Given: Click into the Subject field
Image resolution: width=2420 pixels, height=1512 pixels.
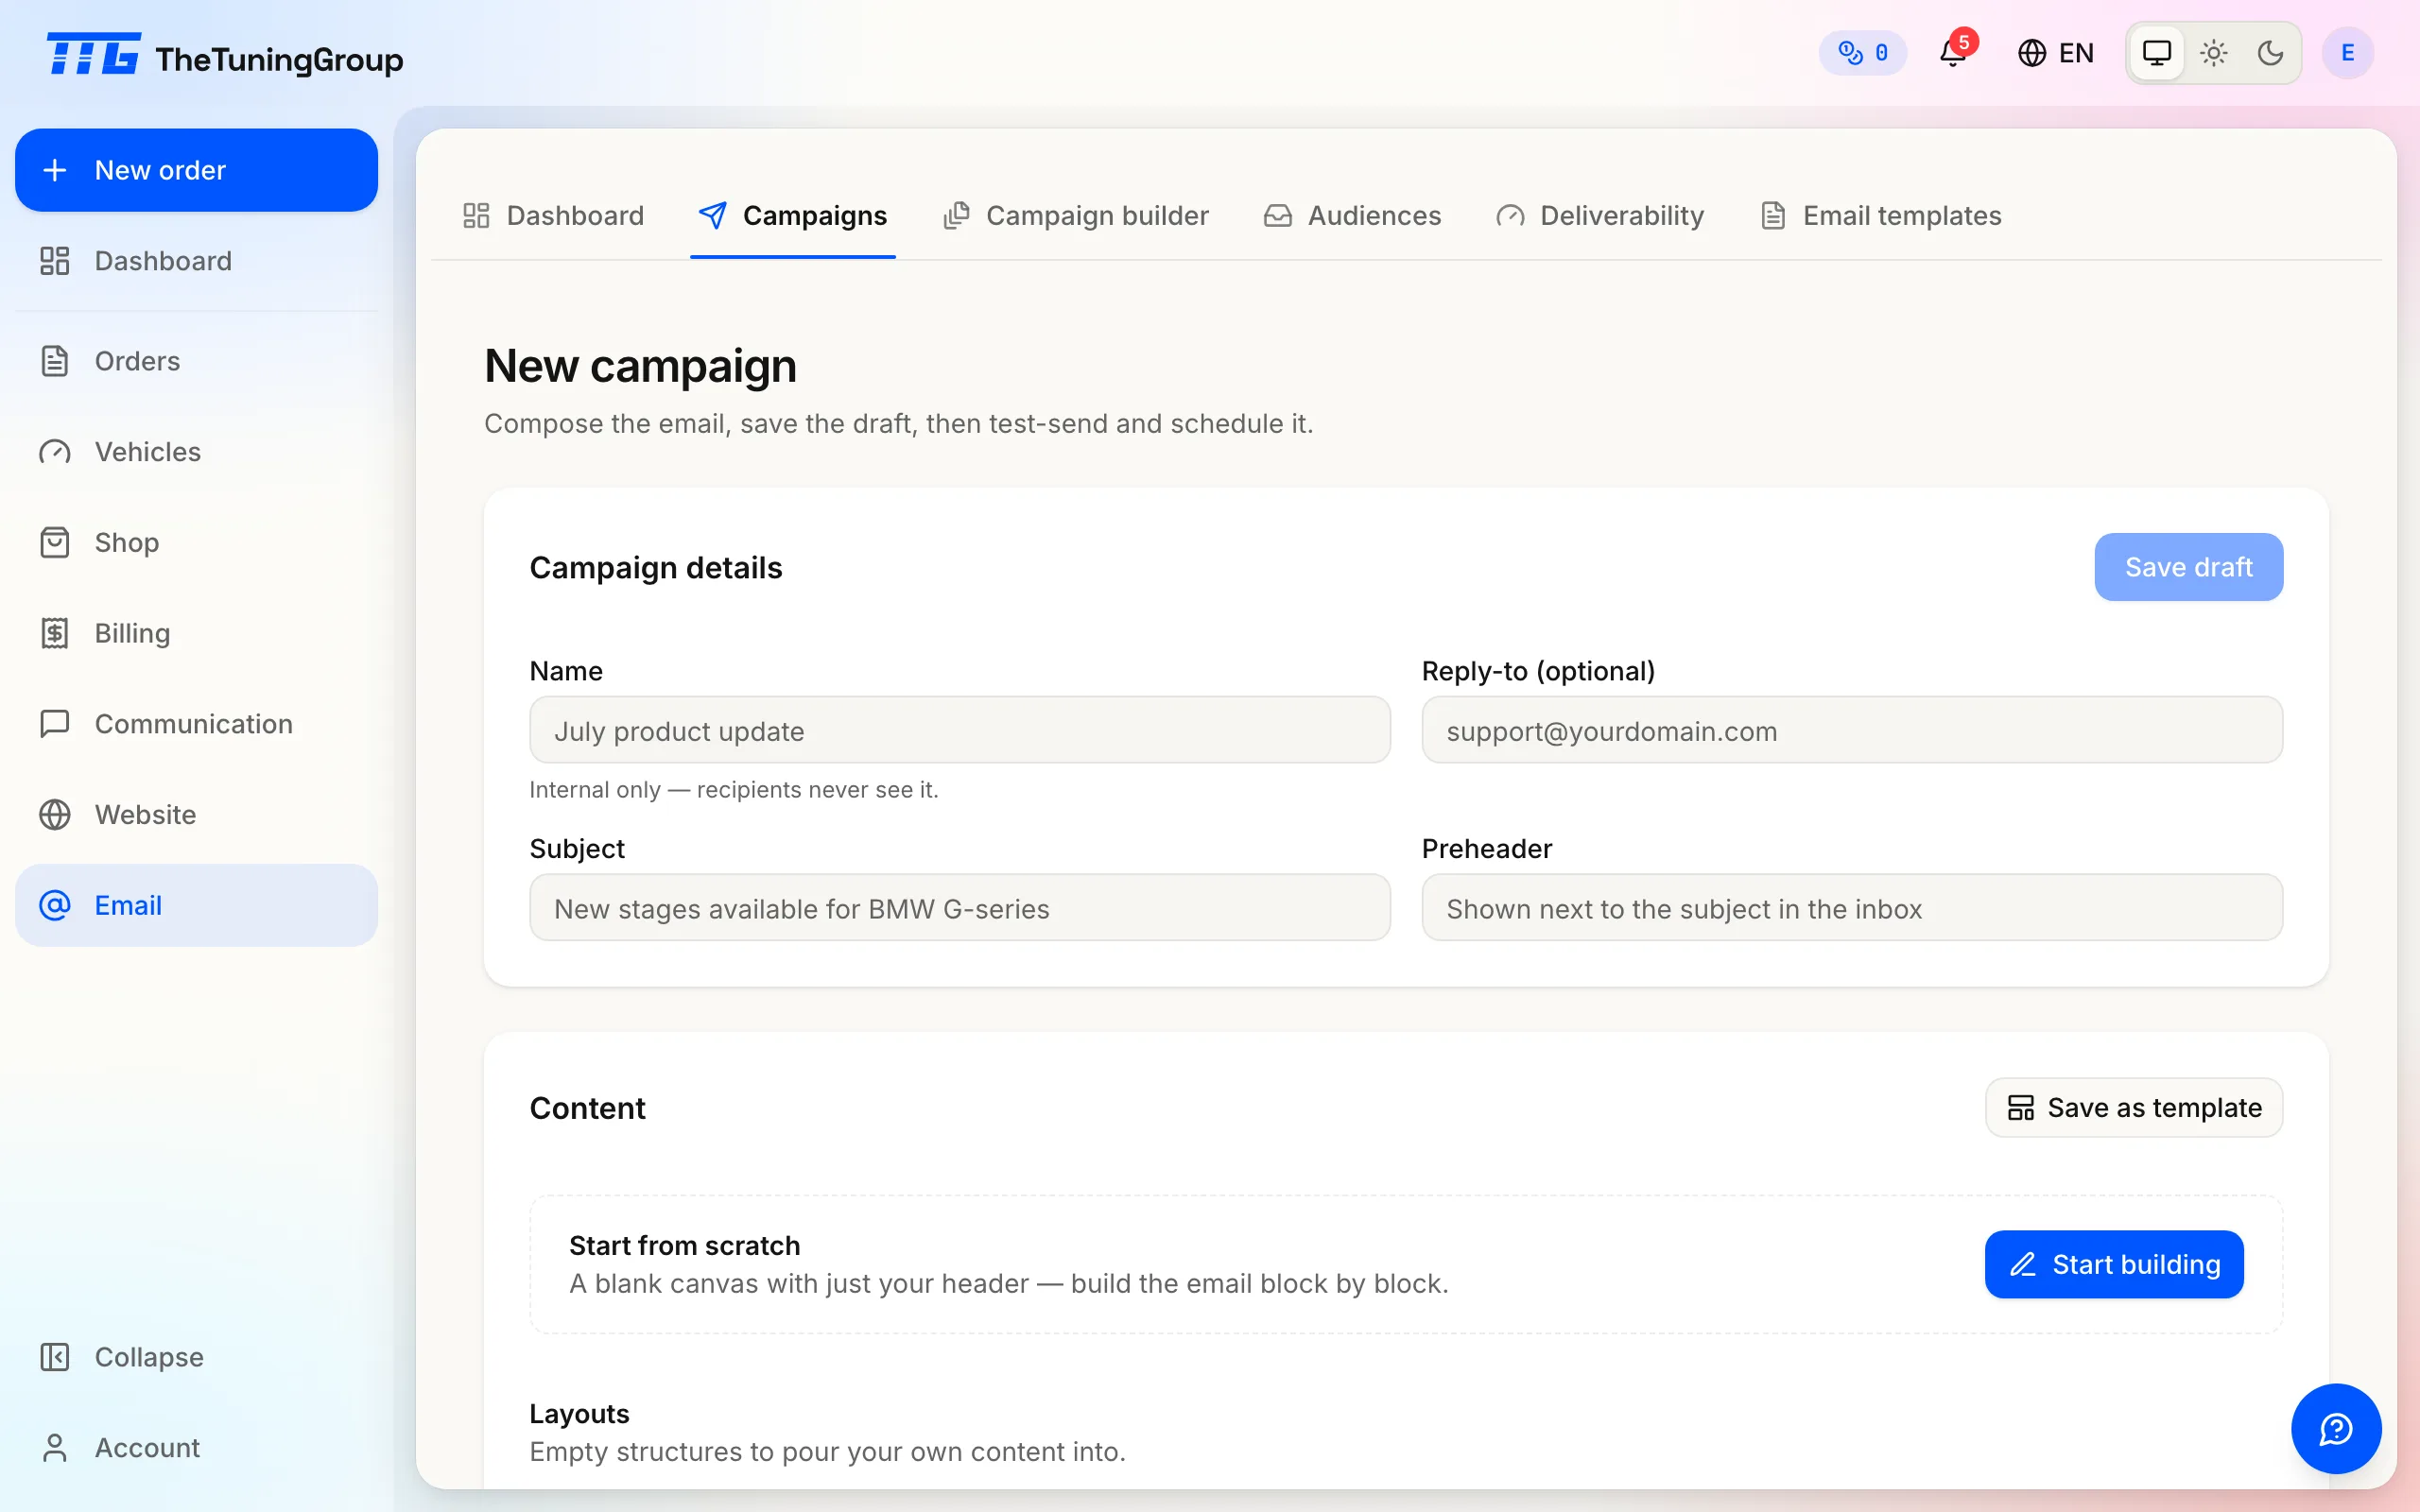Looking at the screenshot, I should click(959, 908).
